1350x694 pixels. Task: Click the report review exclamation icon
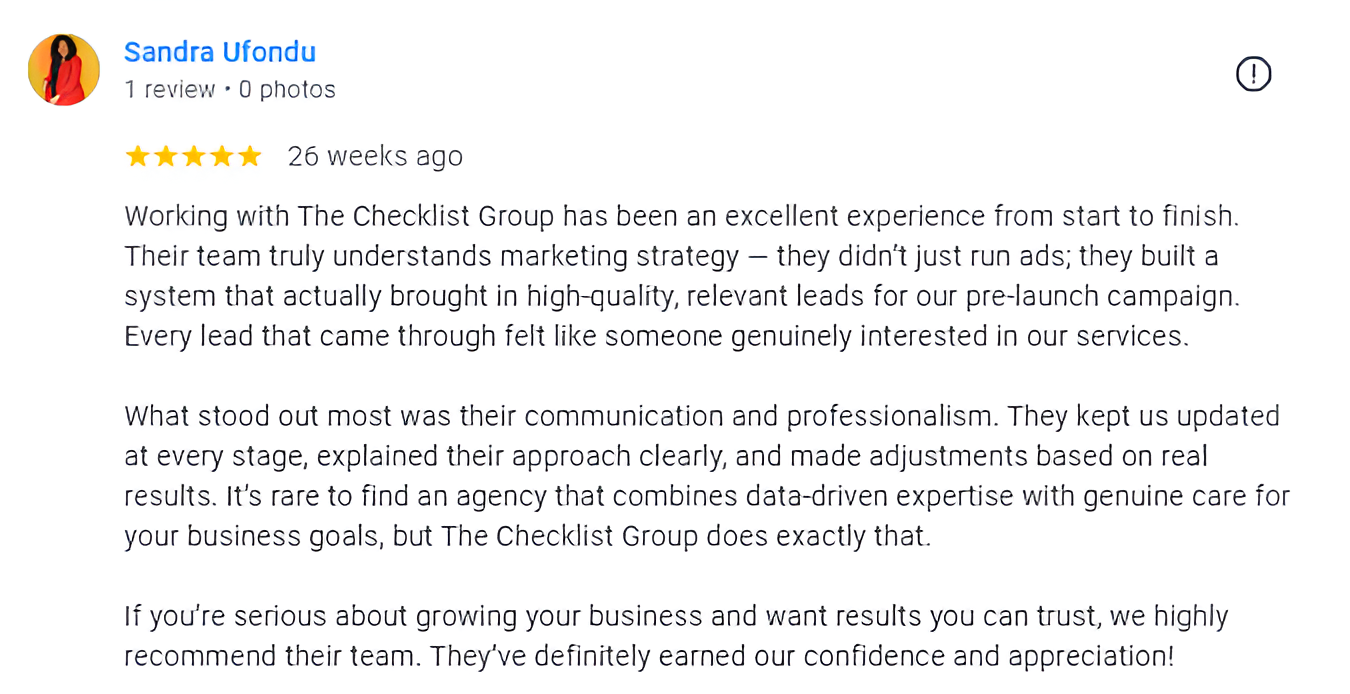(x=1253, y=74)
